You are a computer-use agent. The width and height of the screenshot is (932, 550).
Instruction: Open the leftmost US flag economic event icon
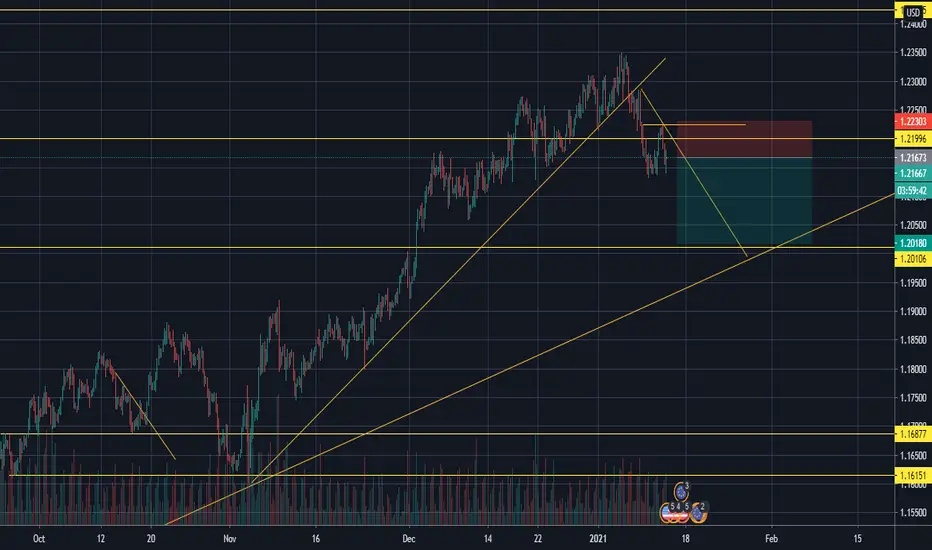coord(666,513)
